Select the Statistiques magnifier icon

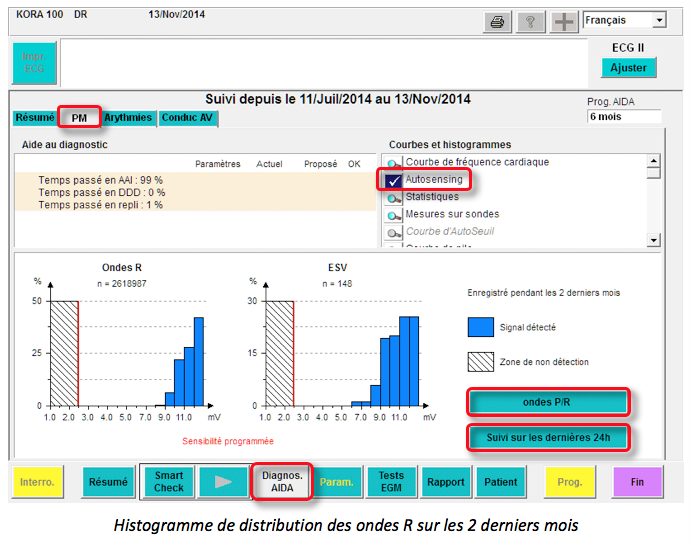click(x=394, y=197)
